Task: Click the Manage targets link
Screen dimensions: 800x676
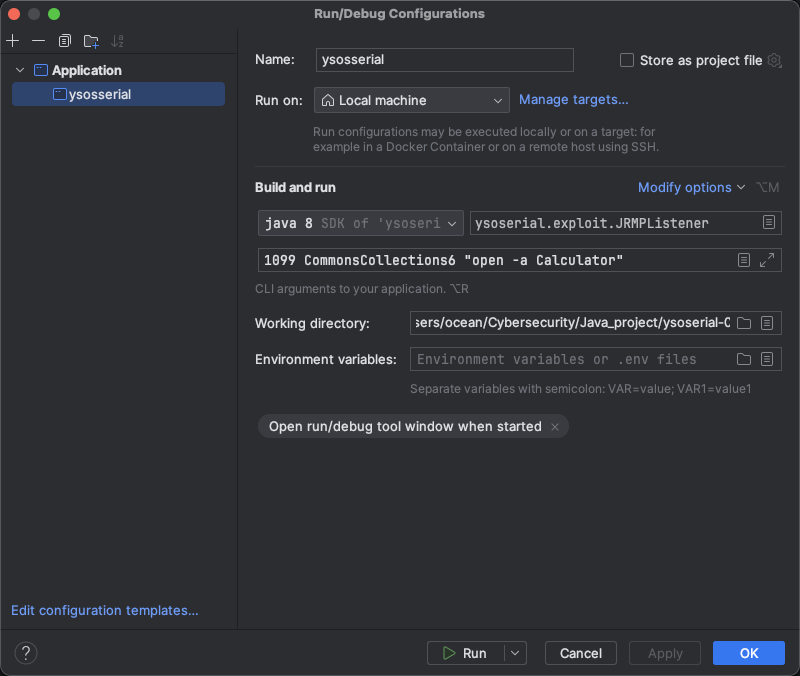Action: [x=573, y=99]
